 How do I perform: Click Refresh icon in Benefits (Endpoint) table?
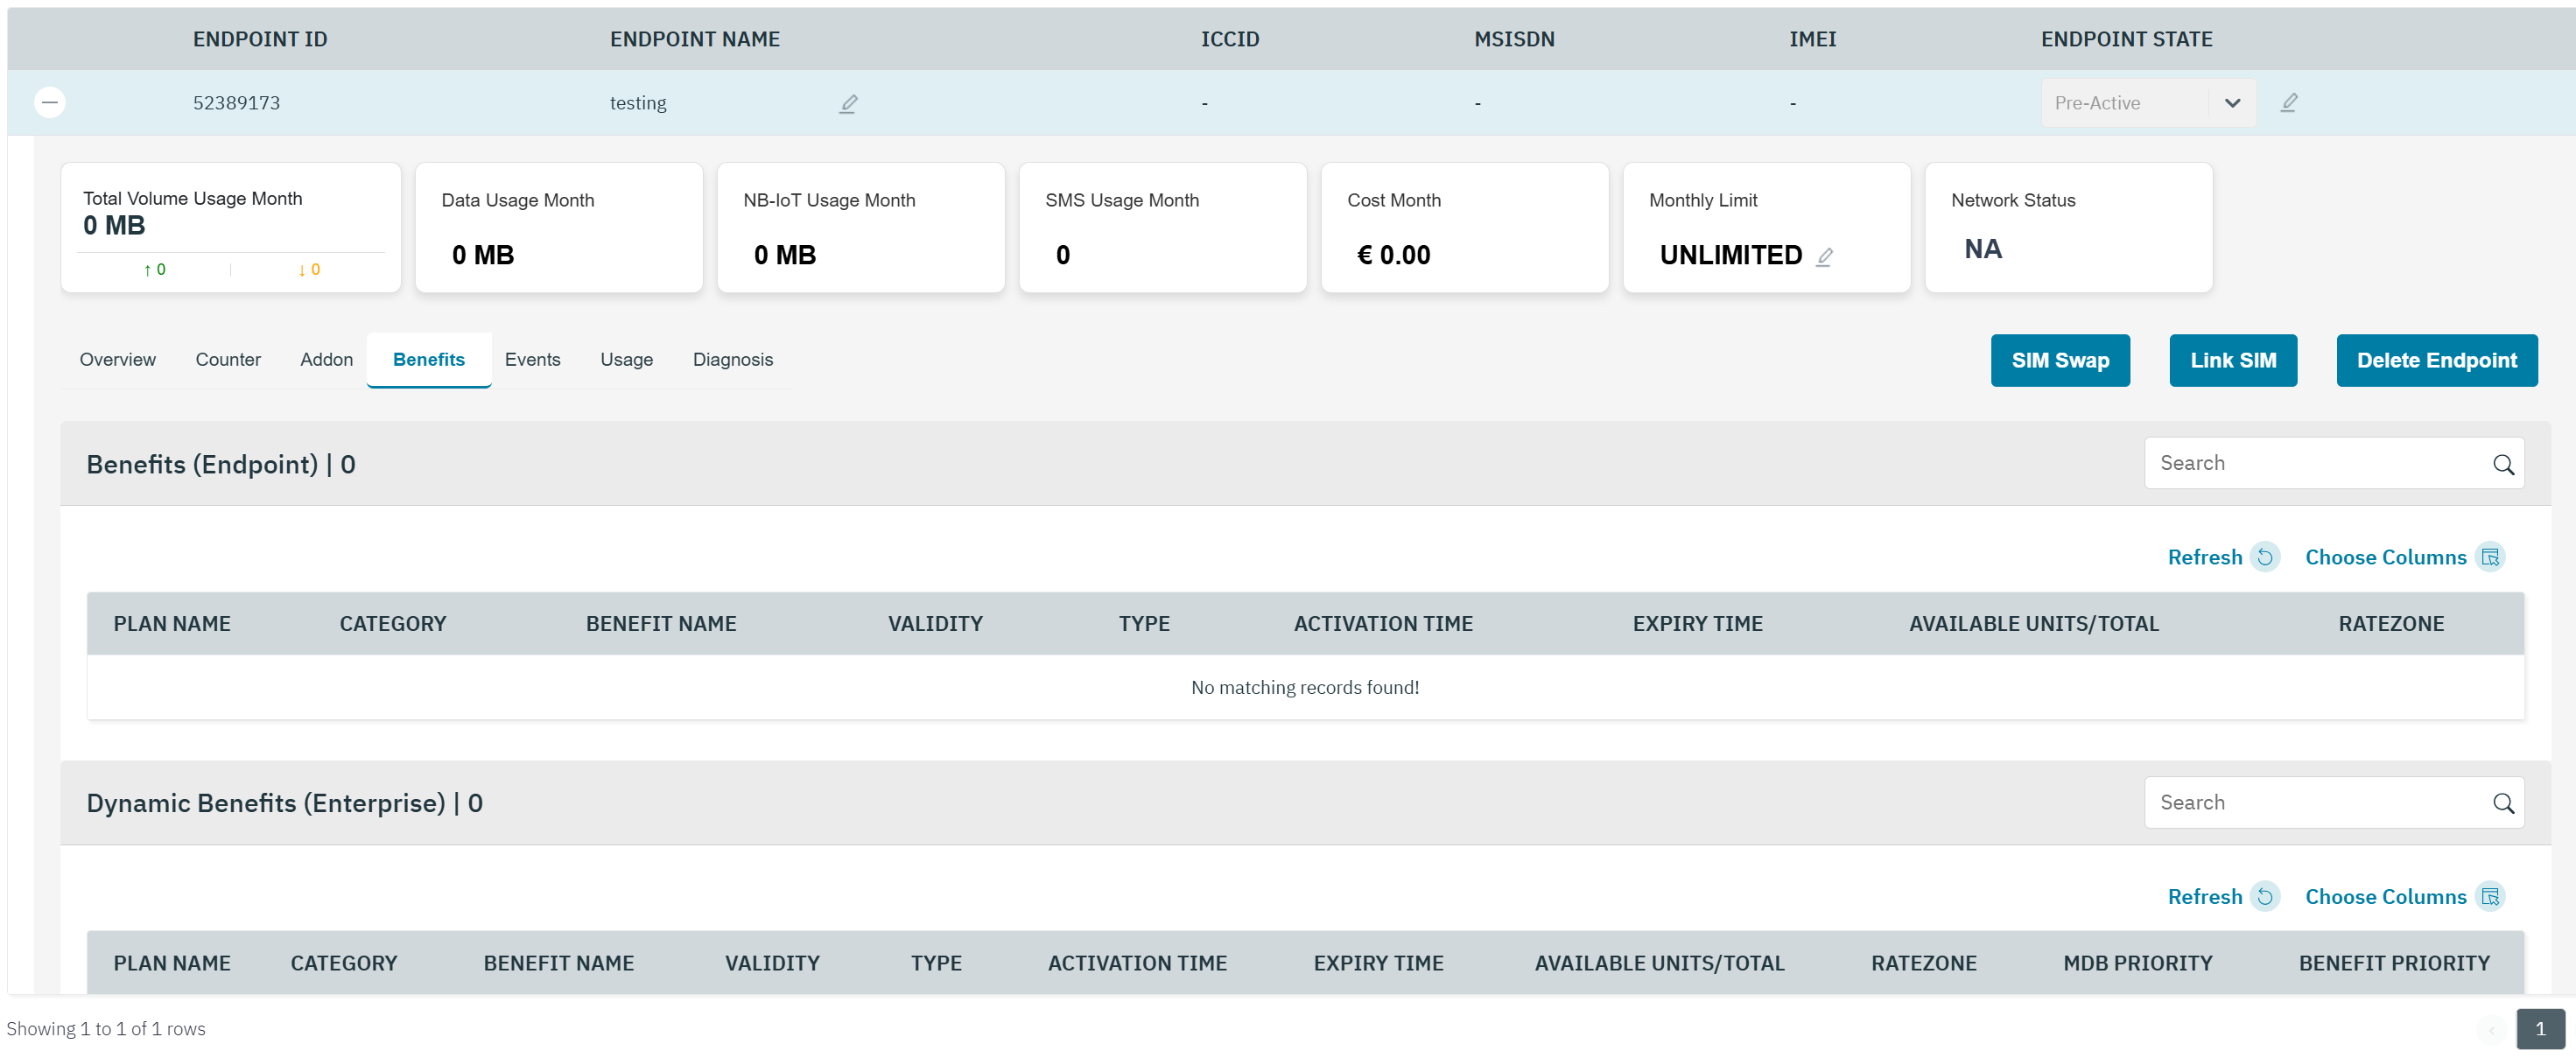click(2265, 557)
